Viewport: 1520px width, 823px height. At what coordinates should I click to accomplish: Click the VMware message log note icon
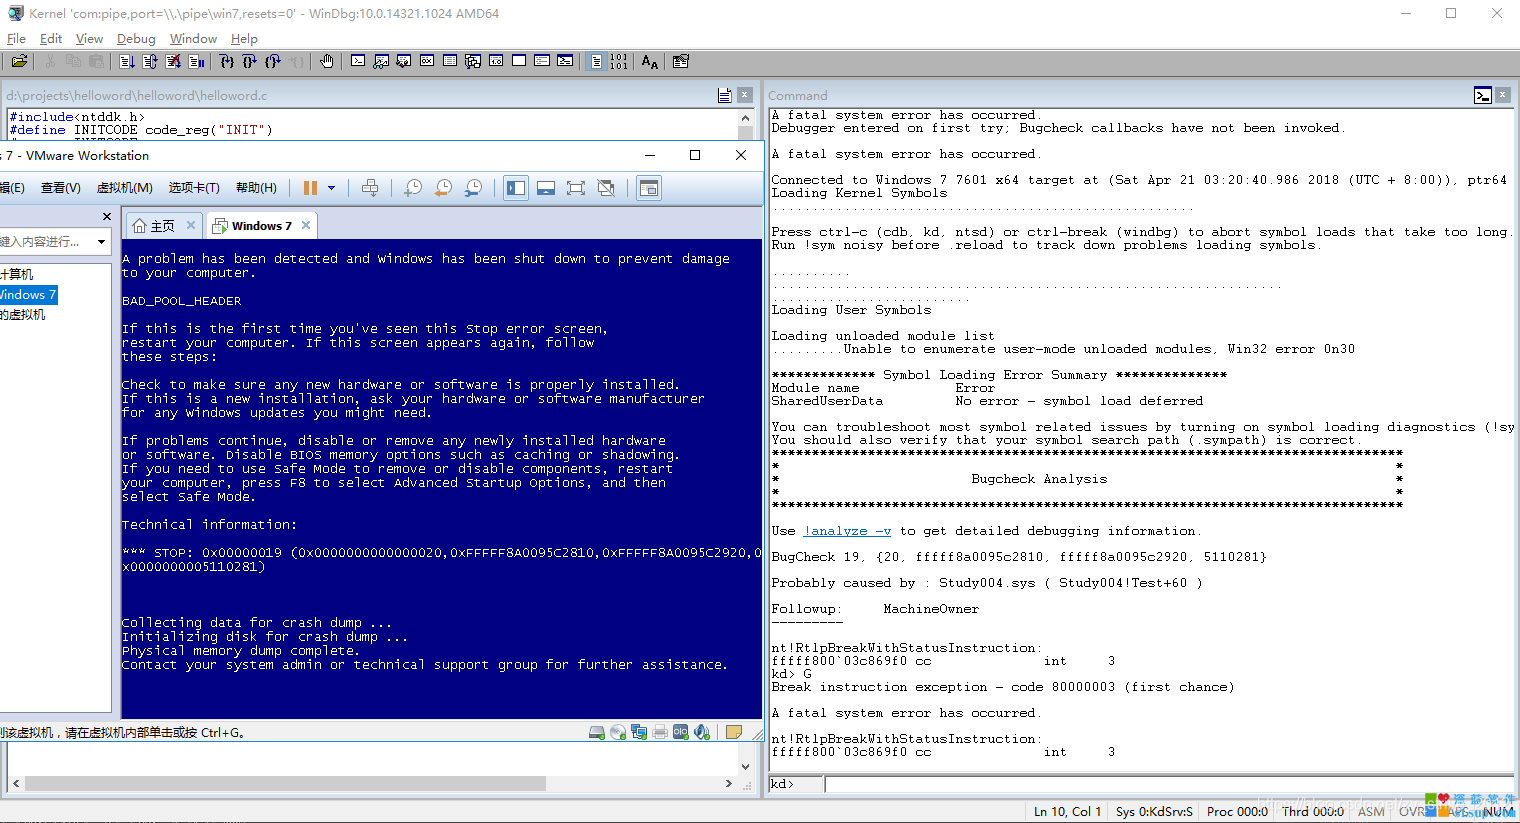tap(734, 732)
